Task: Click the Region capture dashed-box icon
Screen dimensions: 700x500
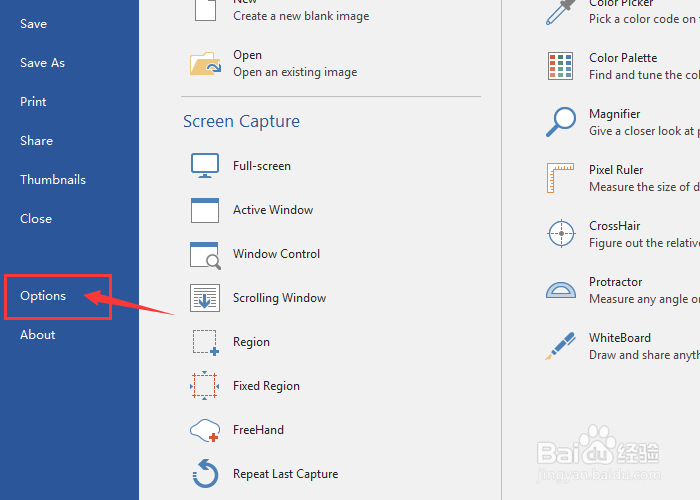Action: [206, 342]
